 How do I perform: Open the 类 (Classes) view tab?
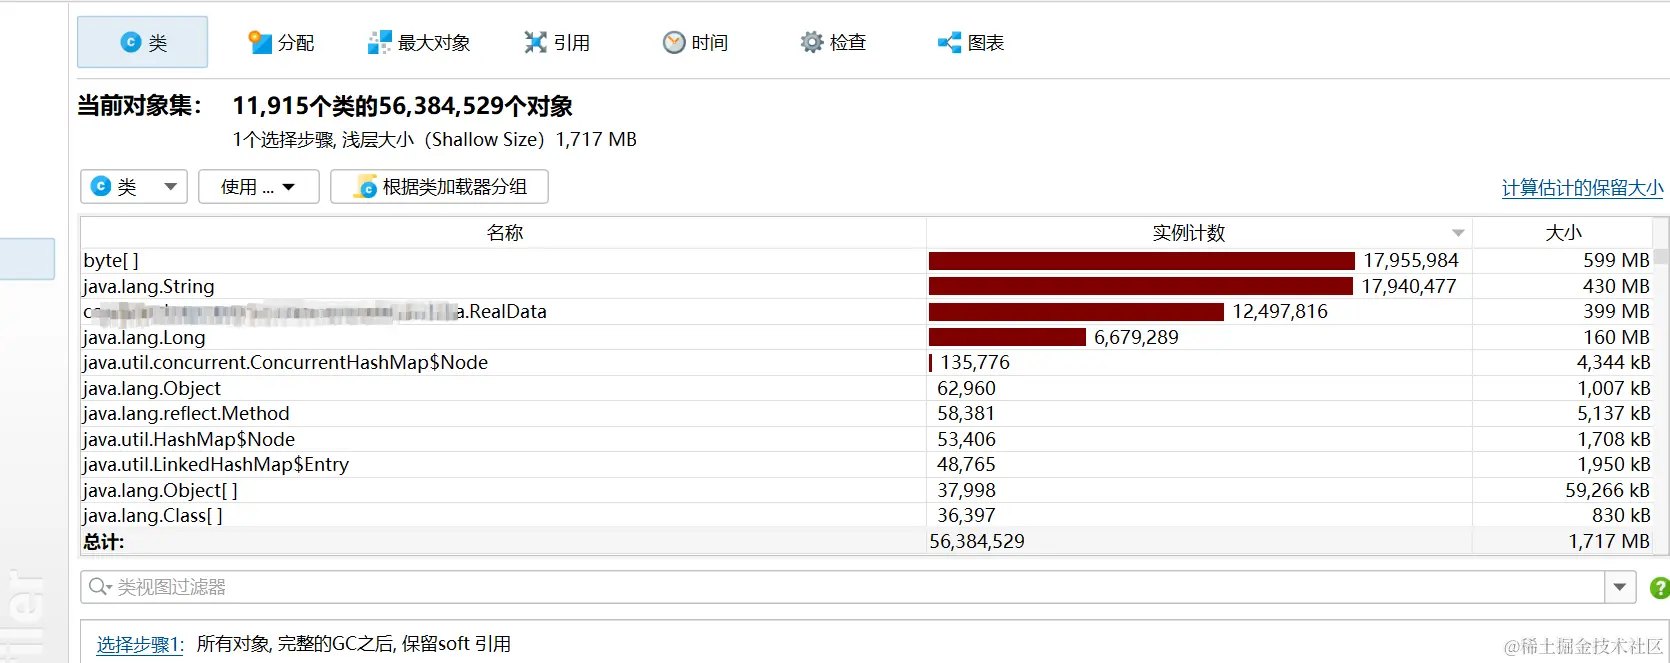point(142,42)
